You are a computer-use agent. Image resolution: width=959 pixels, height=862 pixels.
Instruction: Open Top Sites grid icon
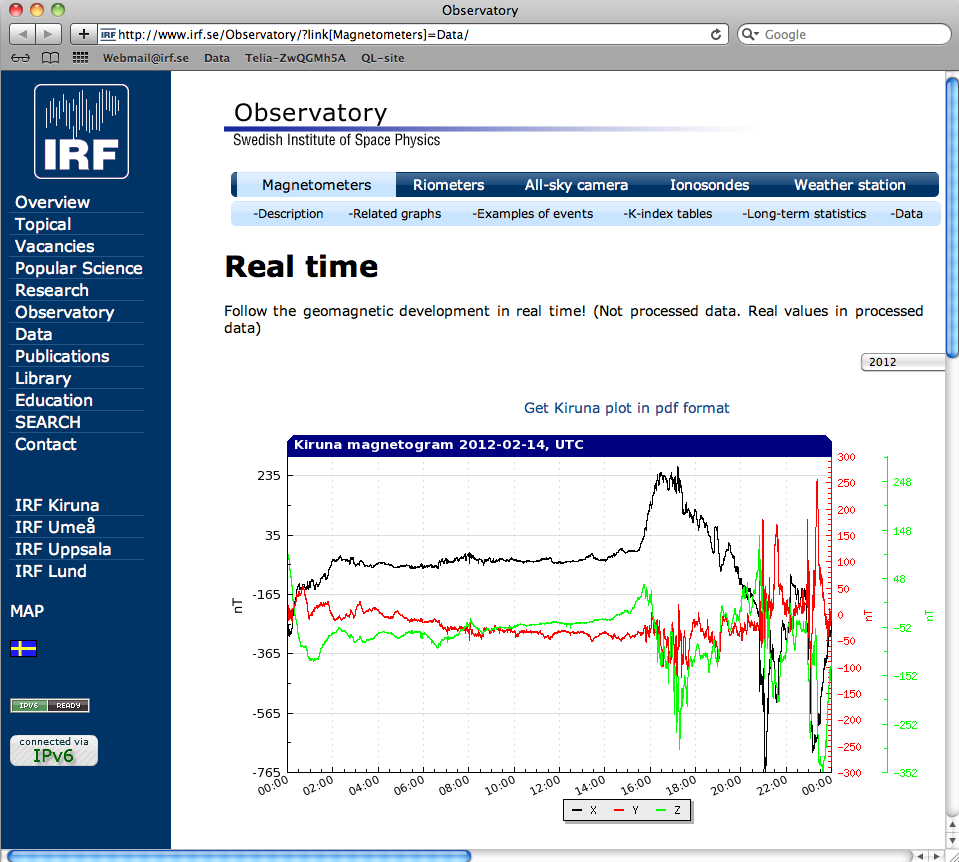coord(80,58)
